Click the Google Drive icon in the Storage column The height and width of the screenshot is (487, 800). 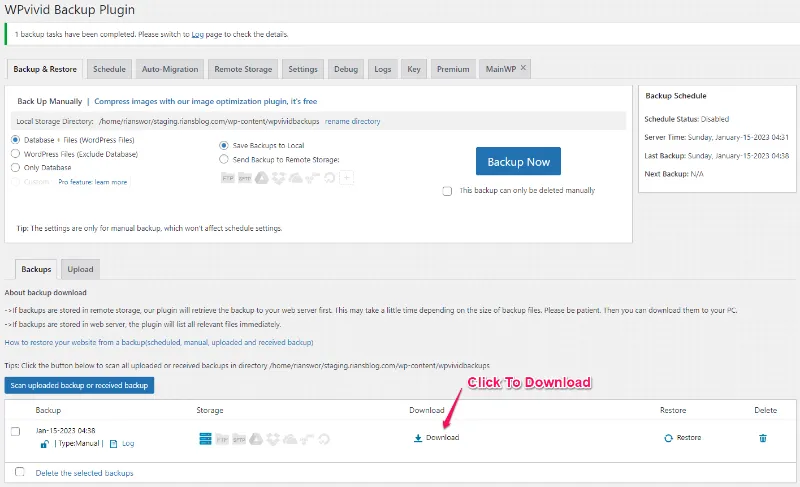tap(256, 439)
